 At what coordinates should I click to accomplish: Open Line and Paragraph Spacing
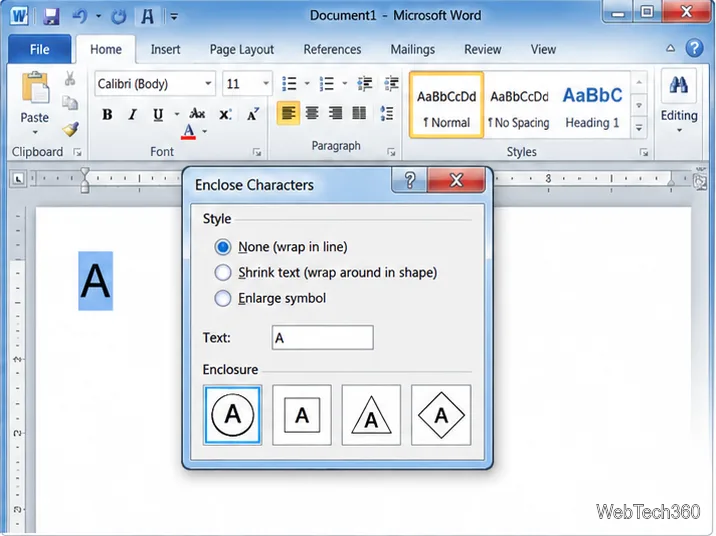point(387,113)
